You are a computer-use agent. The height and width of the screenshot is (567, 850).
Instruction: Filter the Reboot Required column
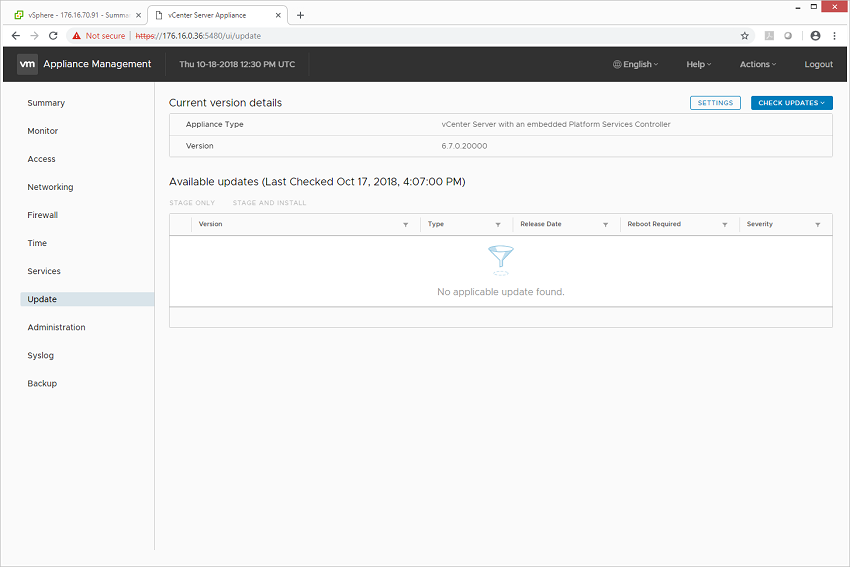pyautogui.click(x=725, y=224)
